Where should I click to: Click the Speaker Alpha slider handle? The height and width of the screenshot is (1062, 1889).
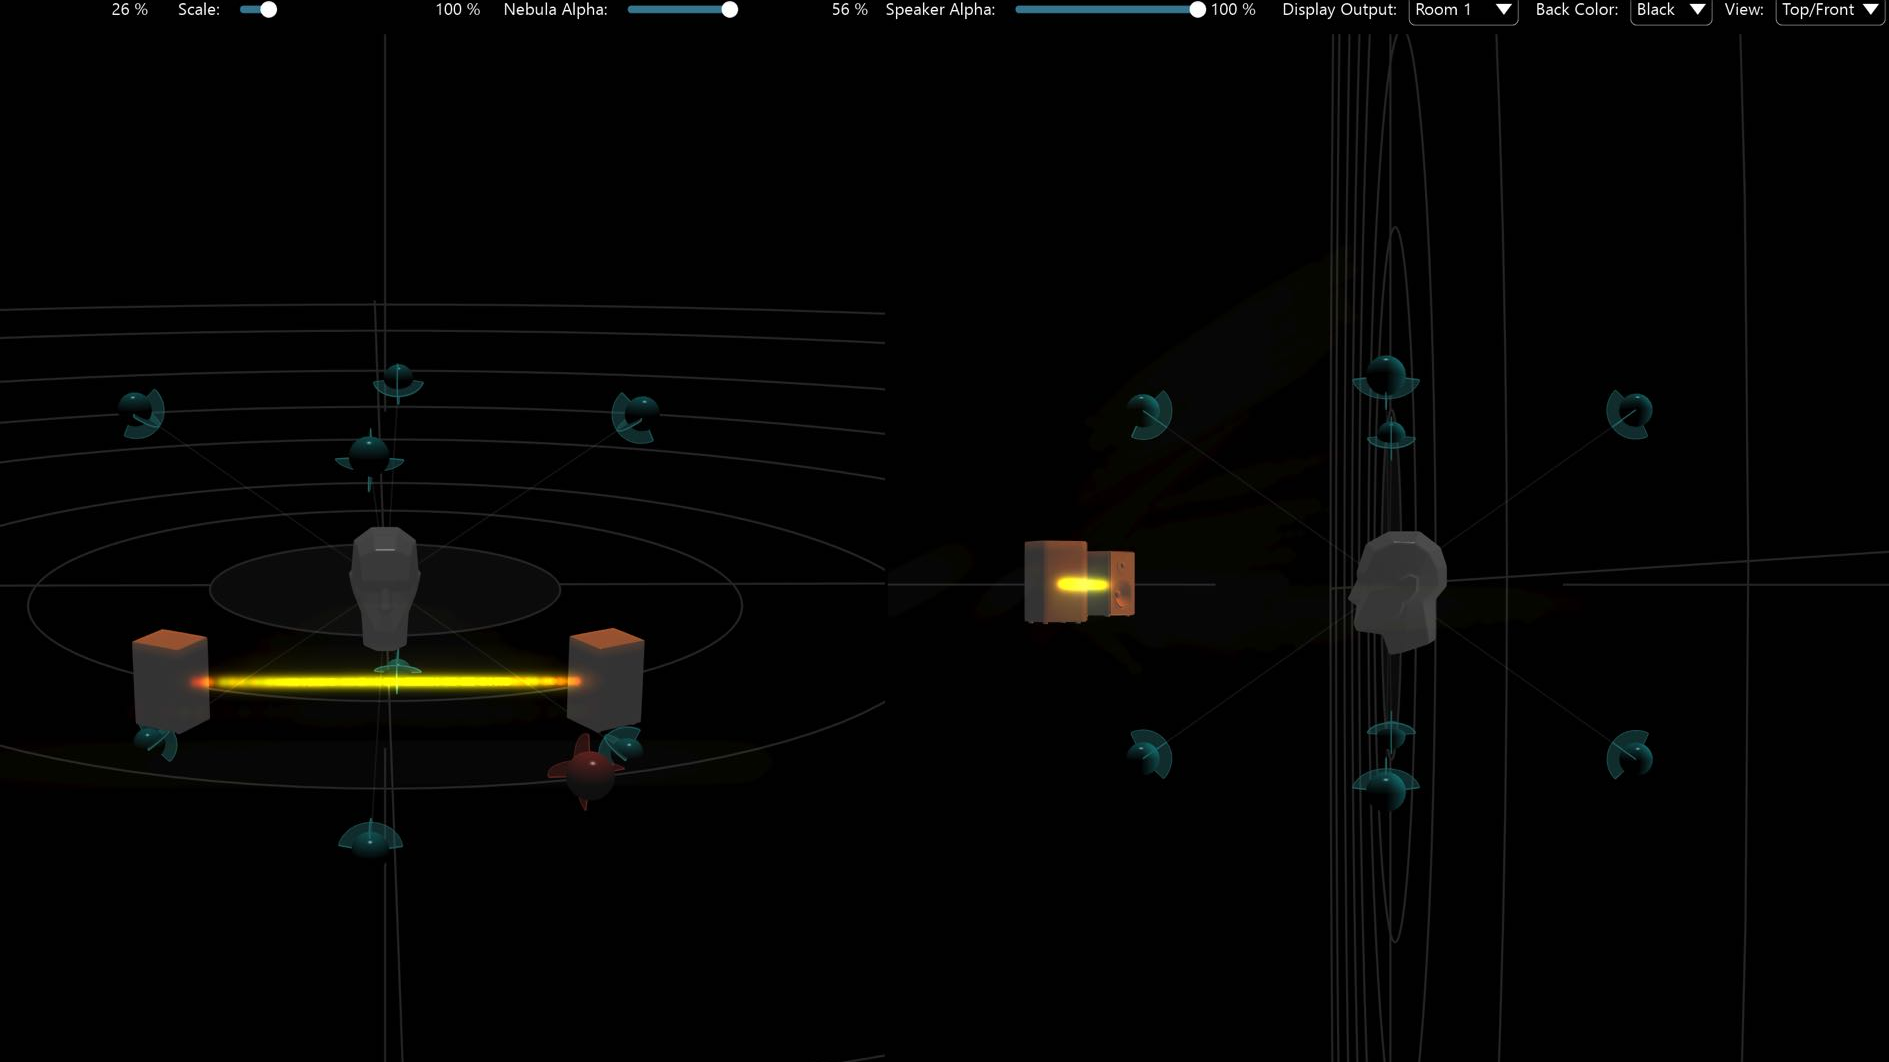click(x=1197, y=10)
